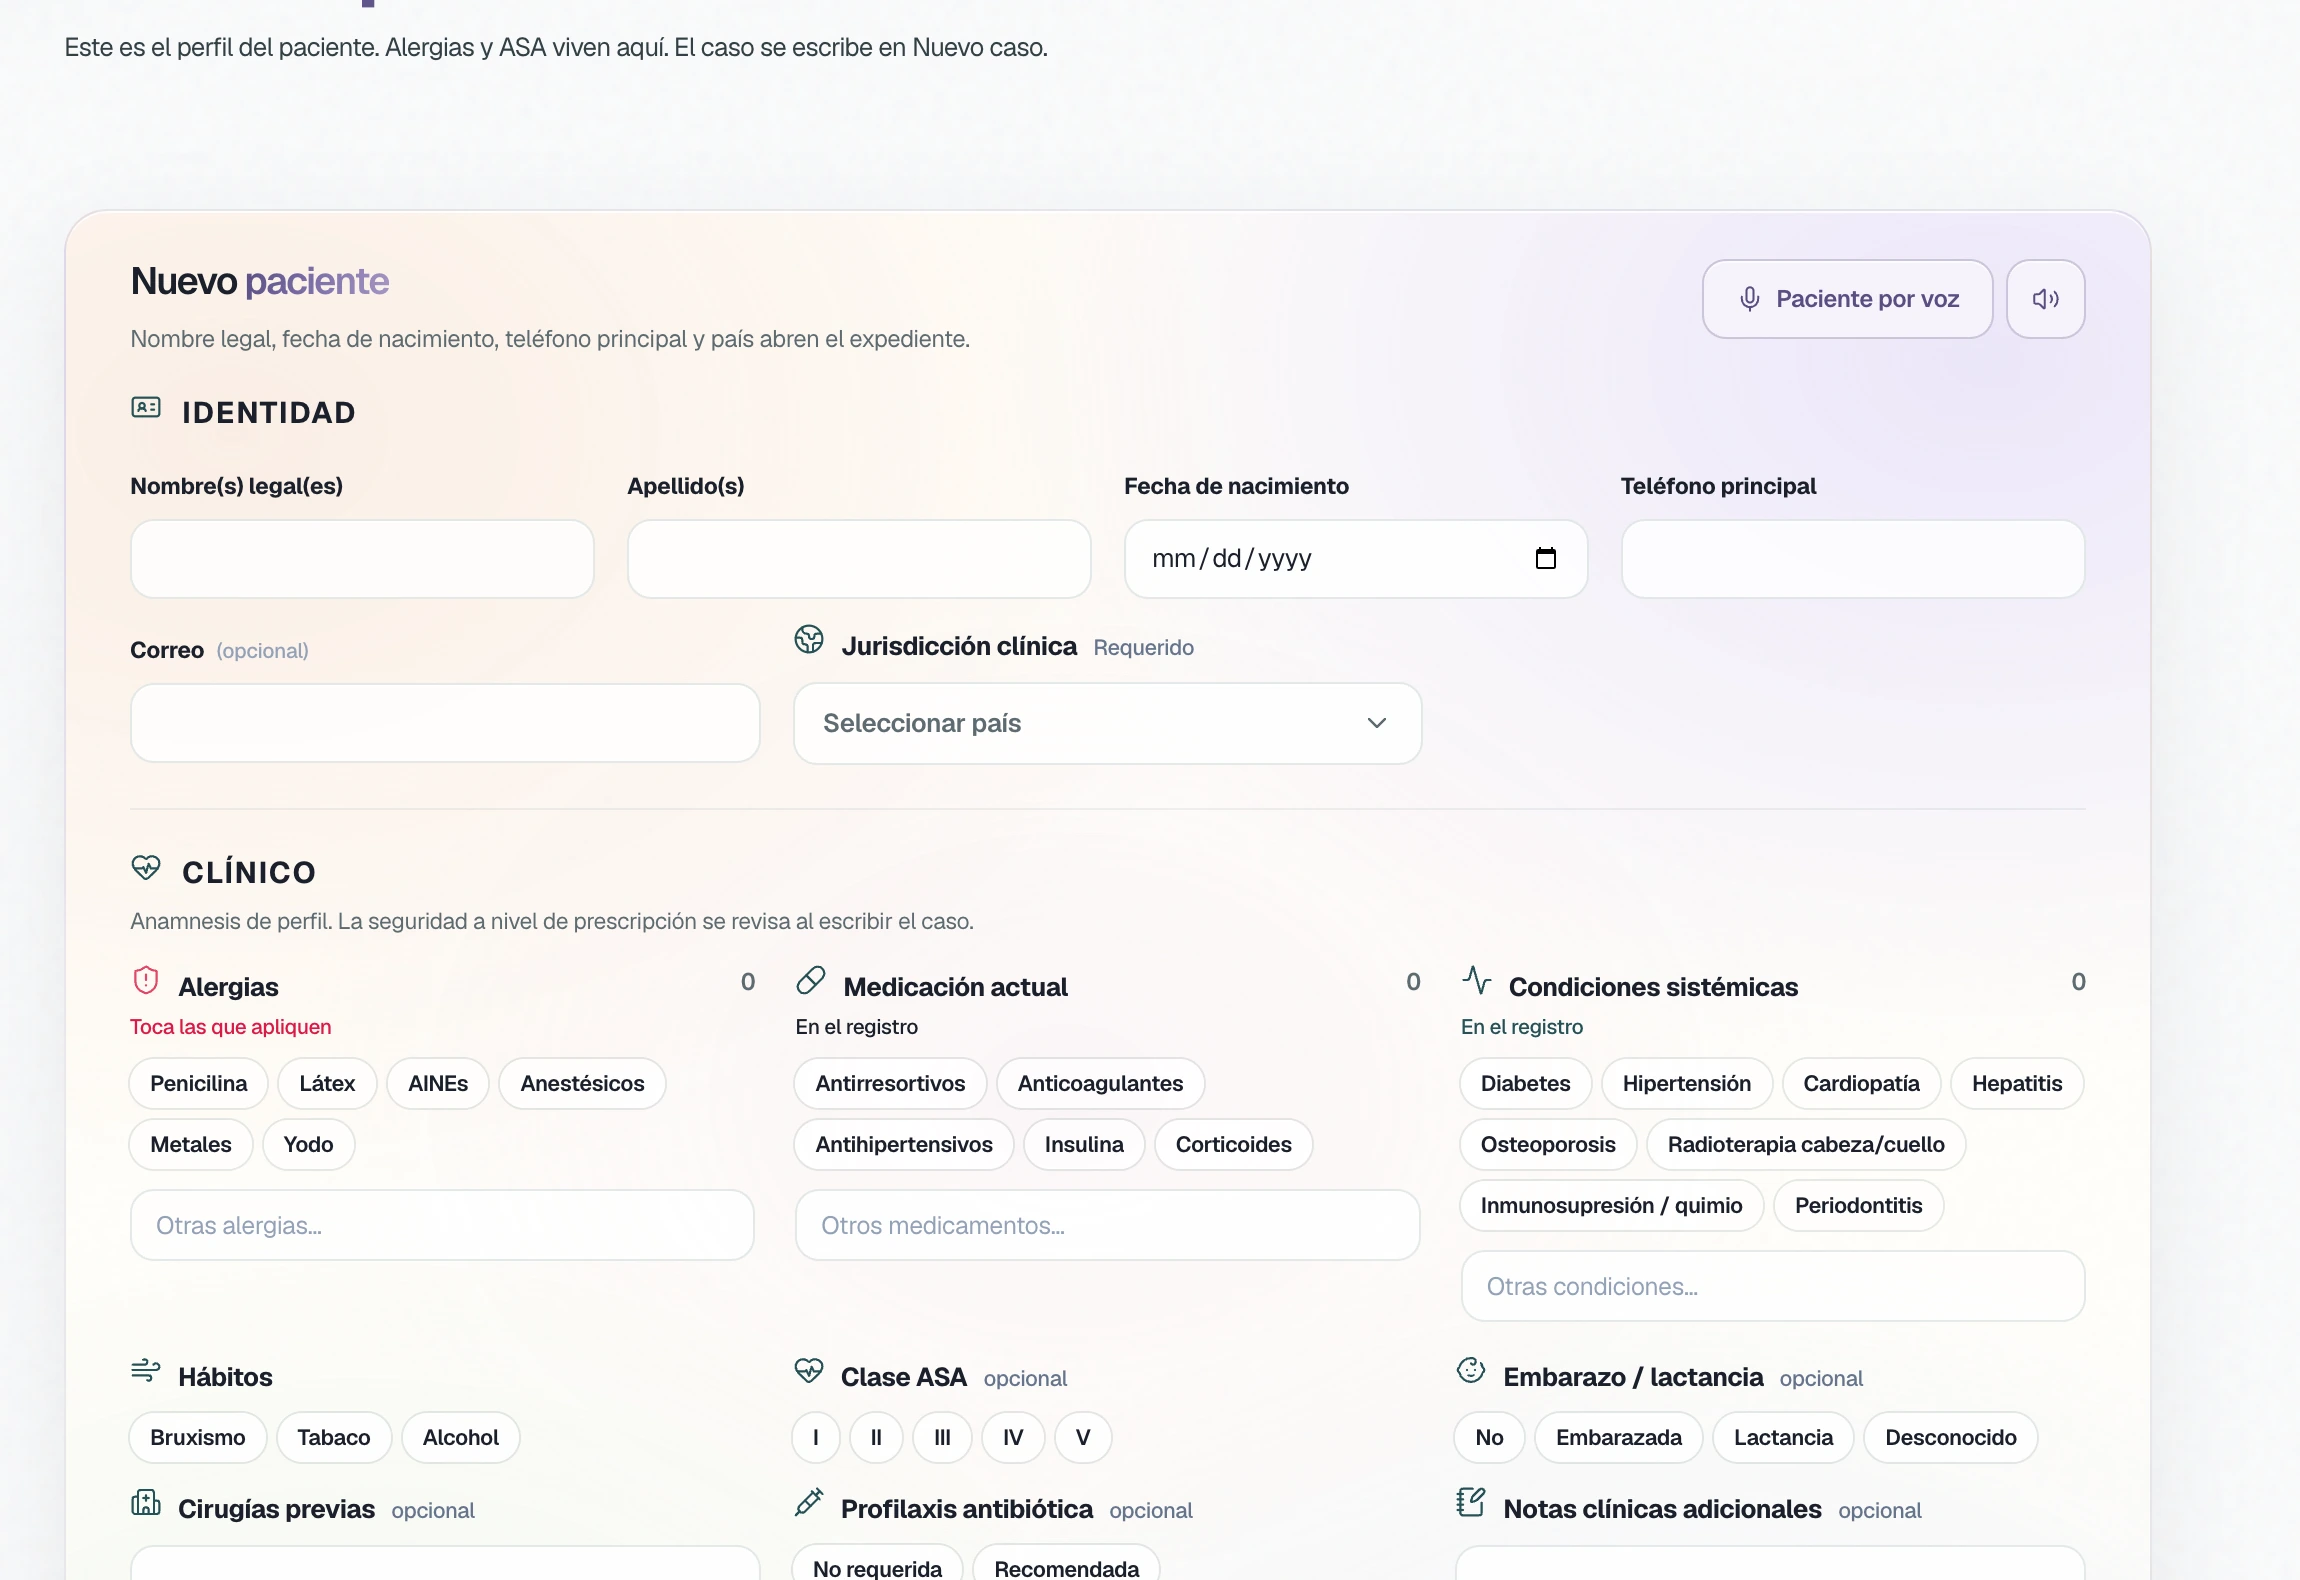Toggle the Penicilina allergy chip

(x=198, y=1083)
